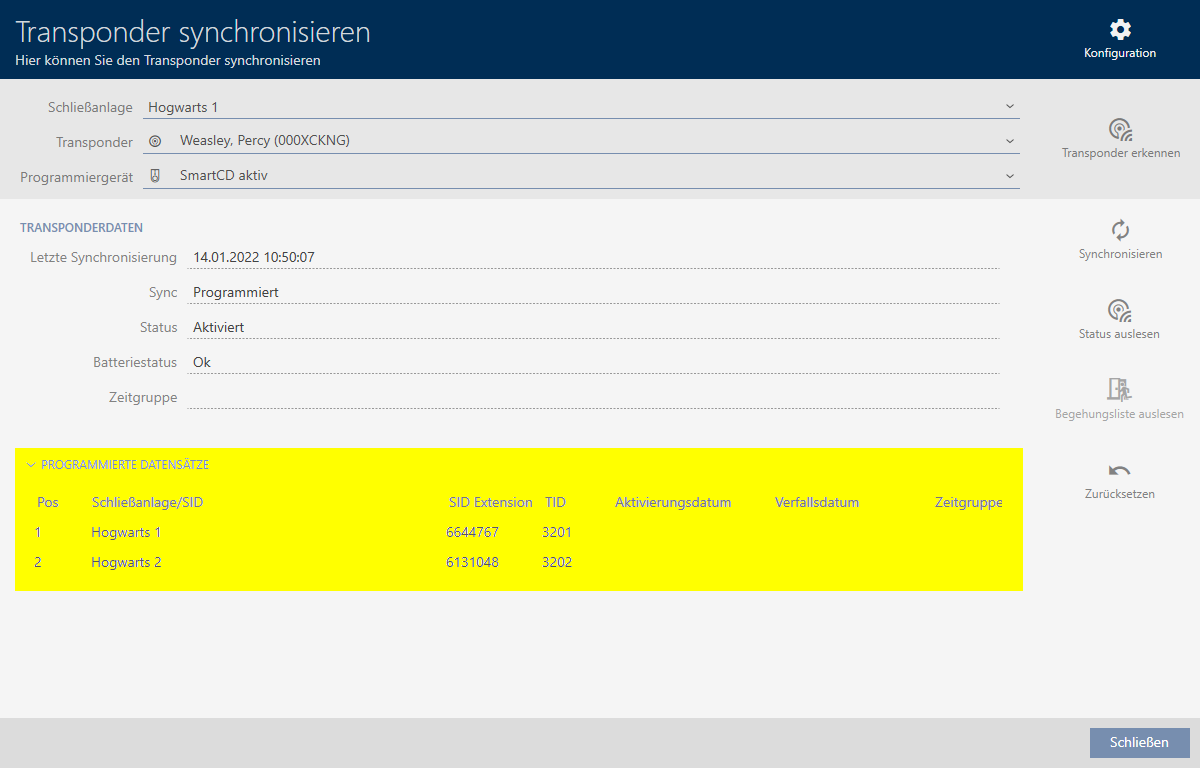Select the Hogwarts 1 data row
This screenshot has height=768, width=1200.
click(x=126, y=532)
